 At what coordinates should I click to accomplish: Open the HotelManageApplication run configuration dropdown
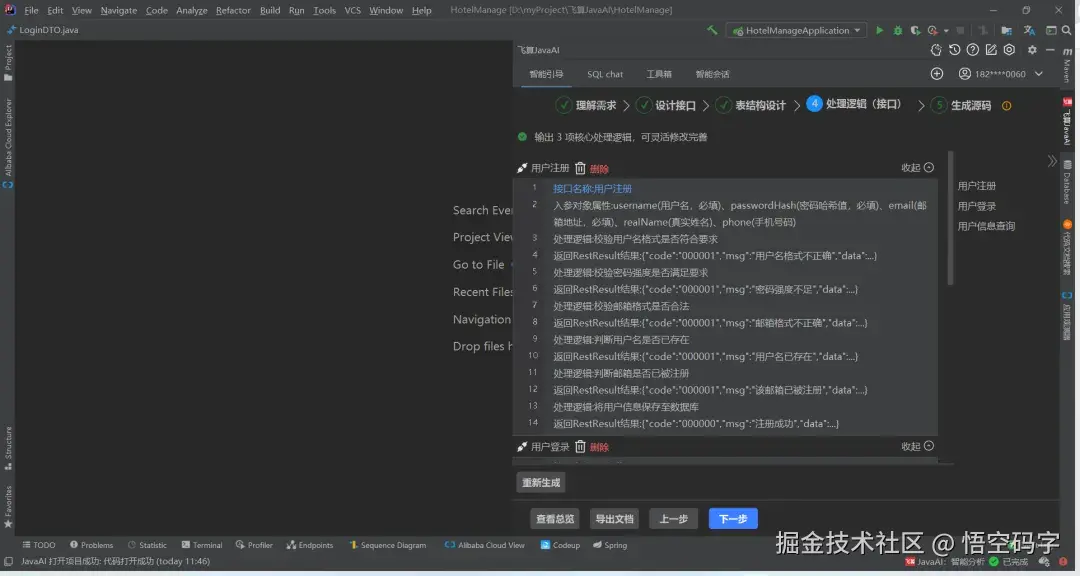click(795, 30)
